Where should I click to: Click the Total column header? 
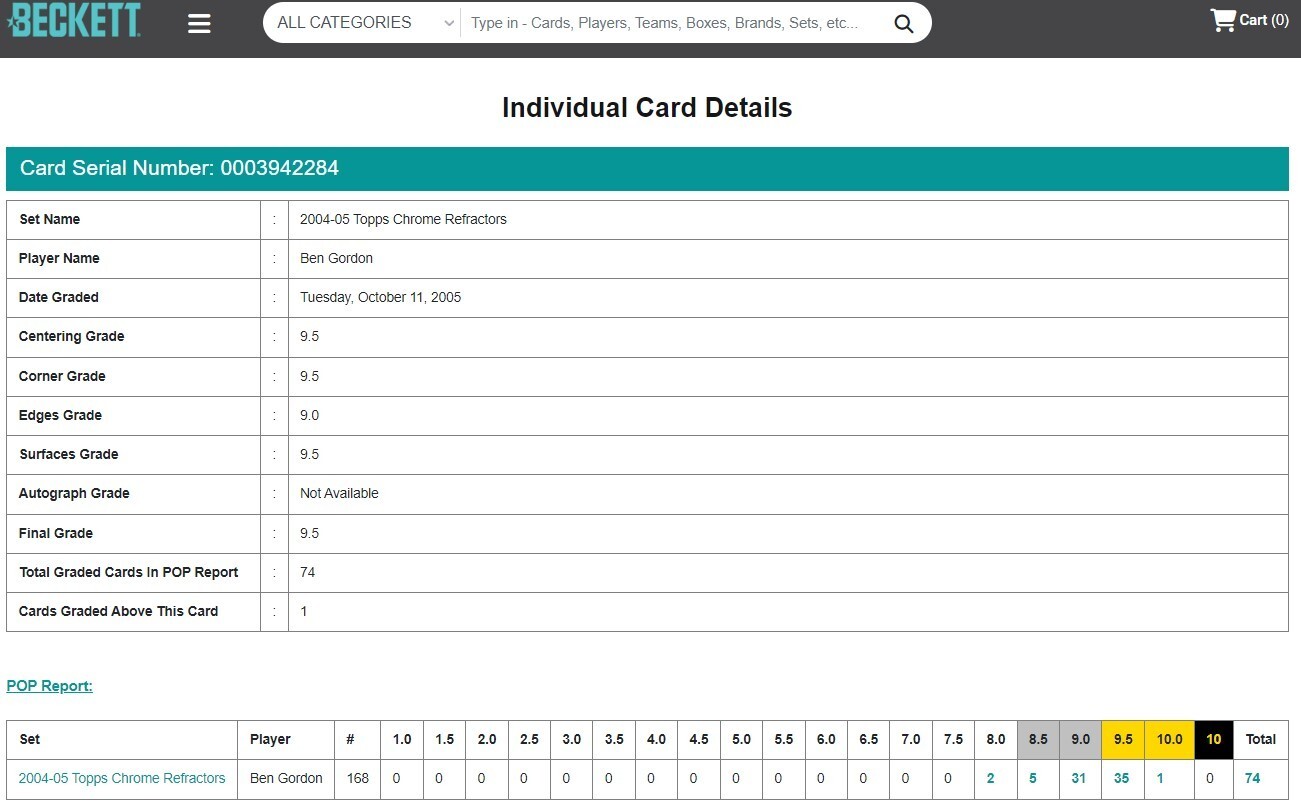coord(1261,739)
